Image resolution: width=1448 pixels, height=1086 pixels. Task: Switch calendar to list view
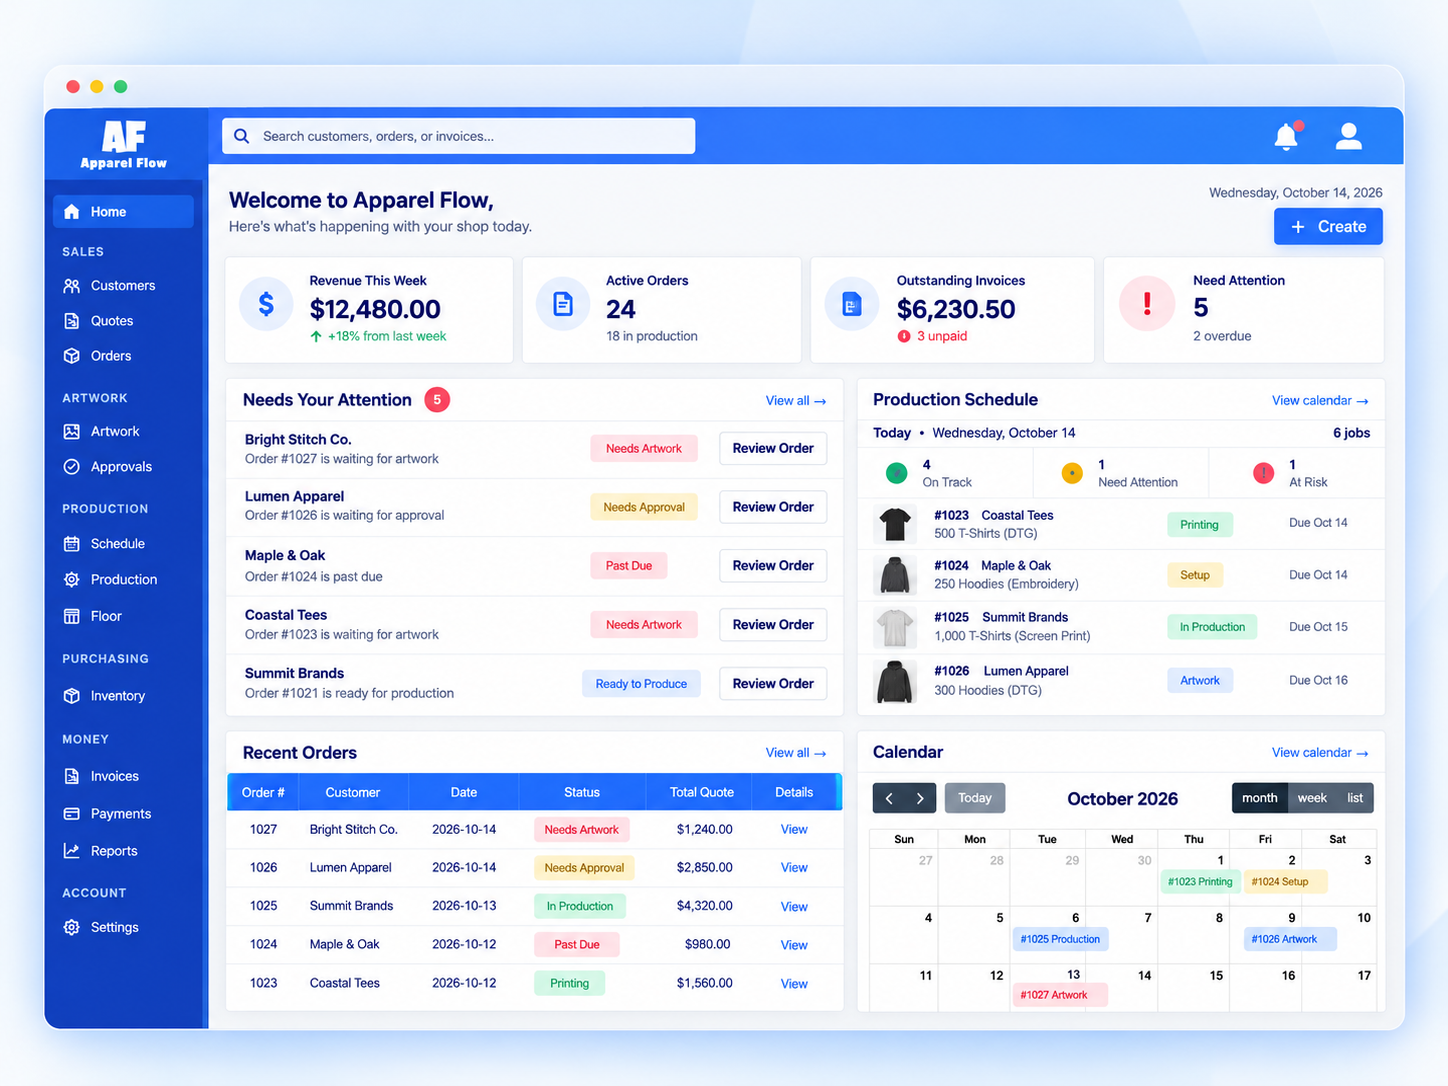(1355, 798)
